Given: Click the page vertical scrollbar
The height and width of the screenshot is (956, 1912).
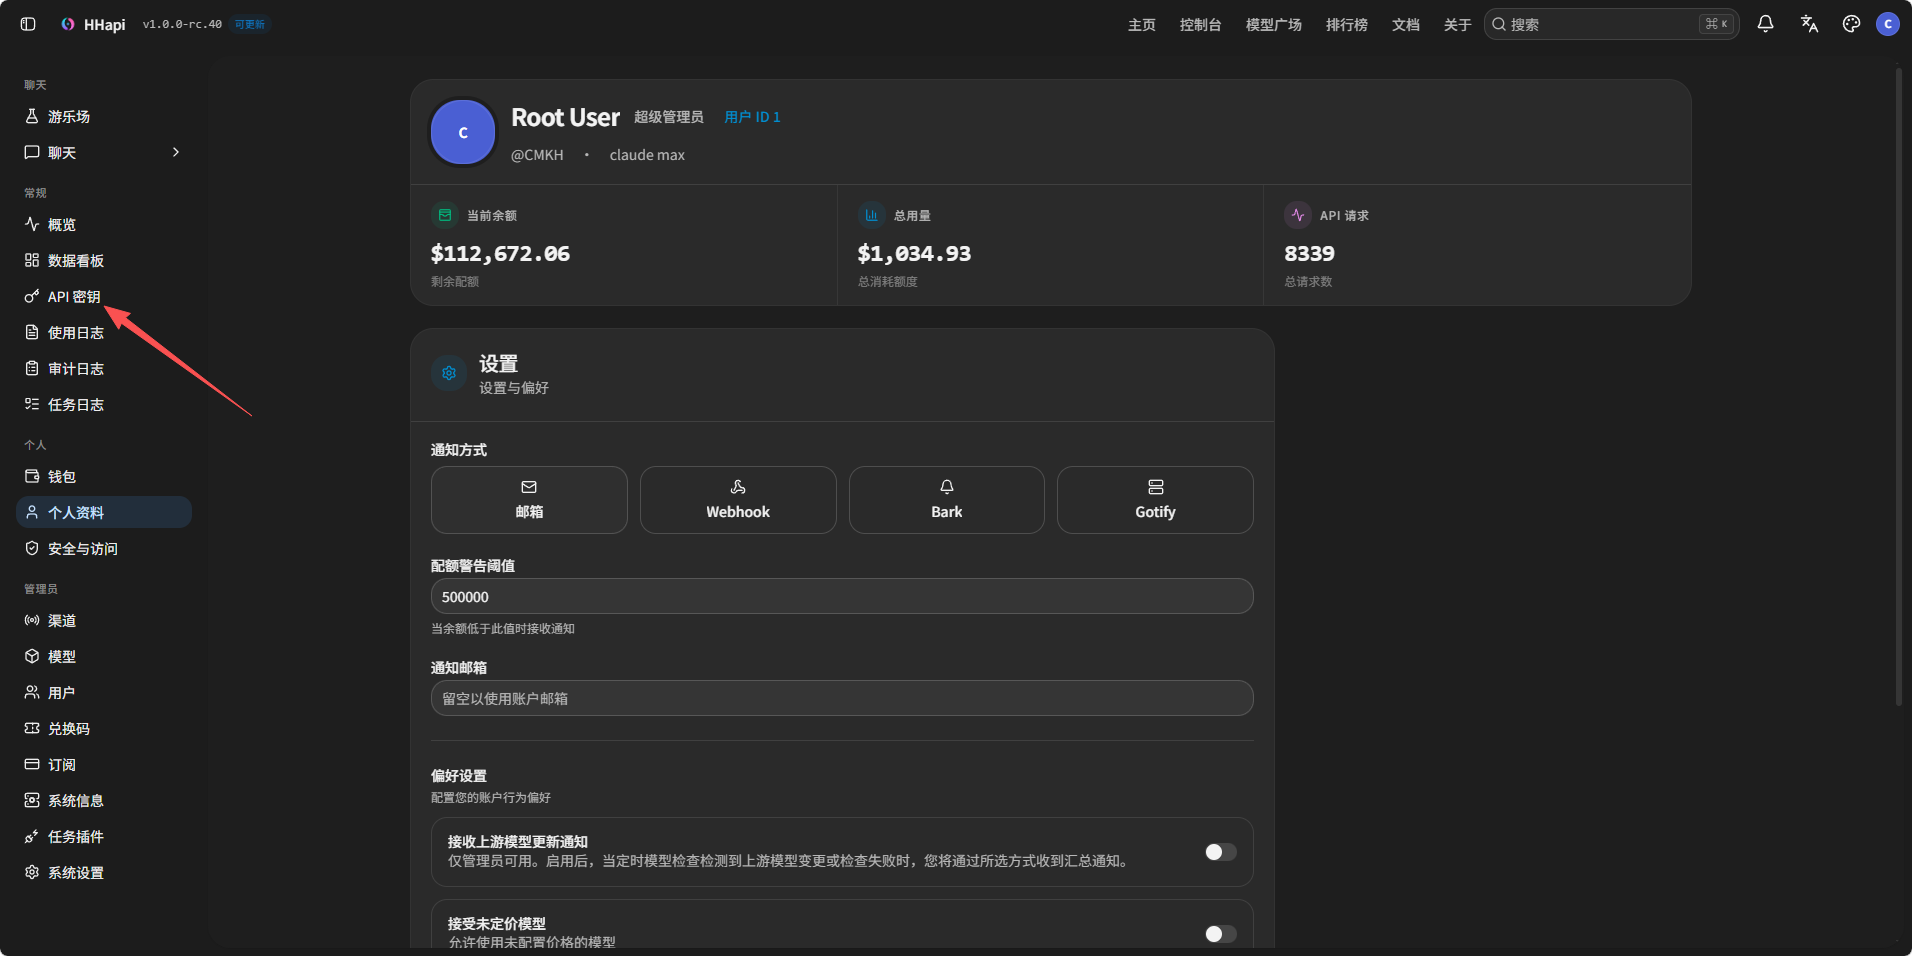Looking at the screenshot, I should coord(1898,387).
